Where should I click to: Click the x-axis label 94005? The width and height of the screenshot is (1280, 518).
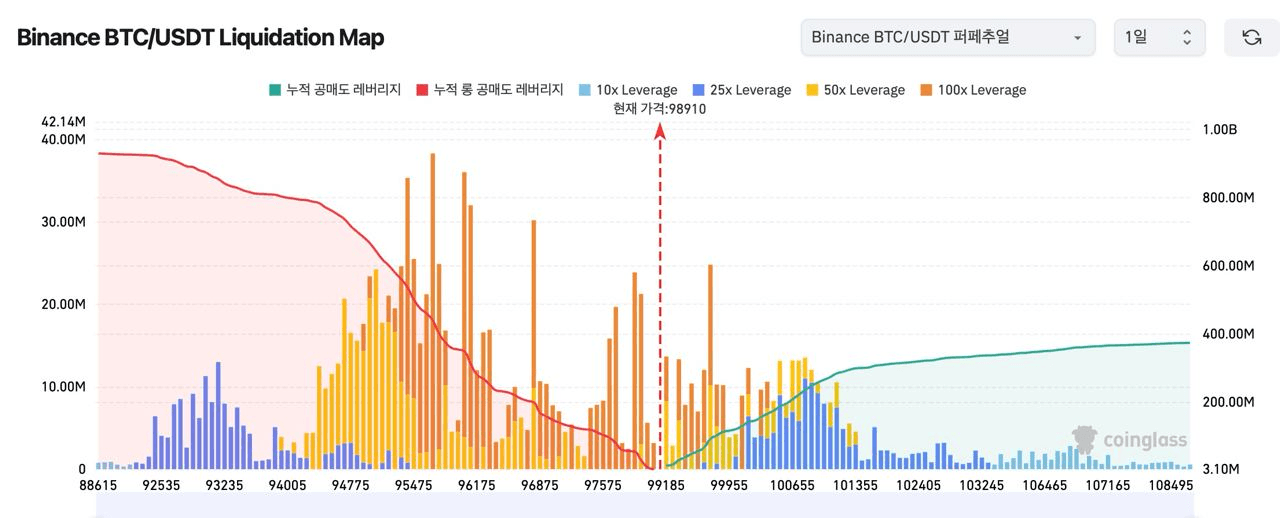pos(287,485)
